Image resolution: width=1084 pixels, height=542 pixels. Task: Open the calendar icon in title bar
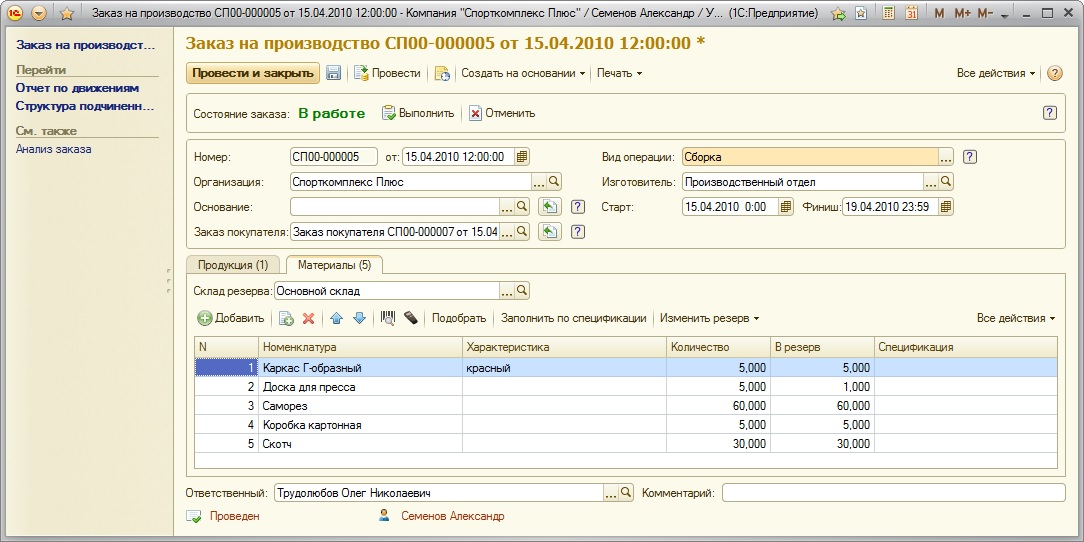pyautogui.click(x=911, y=14)
